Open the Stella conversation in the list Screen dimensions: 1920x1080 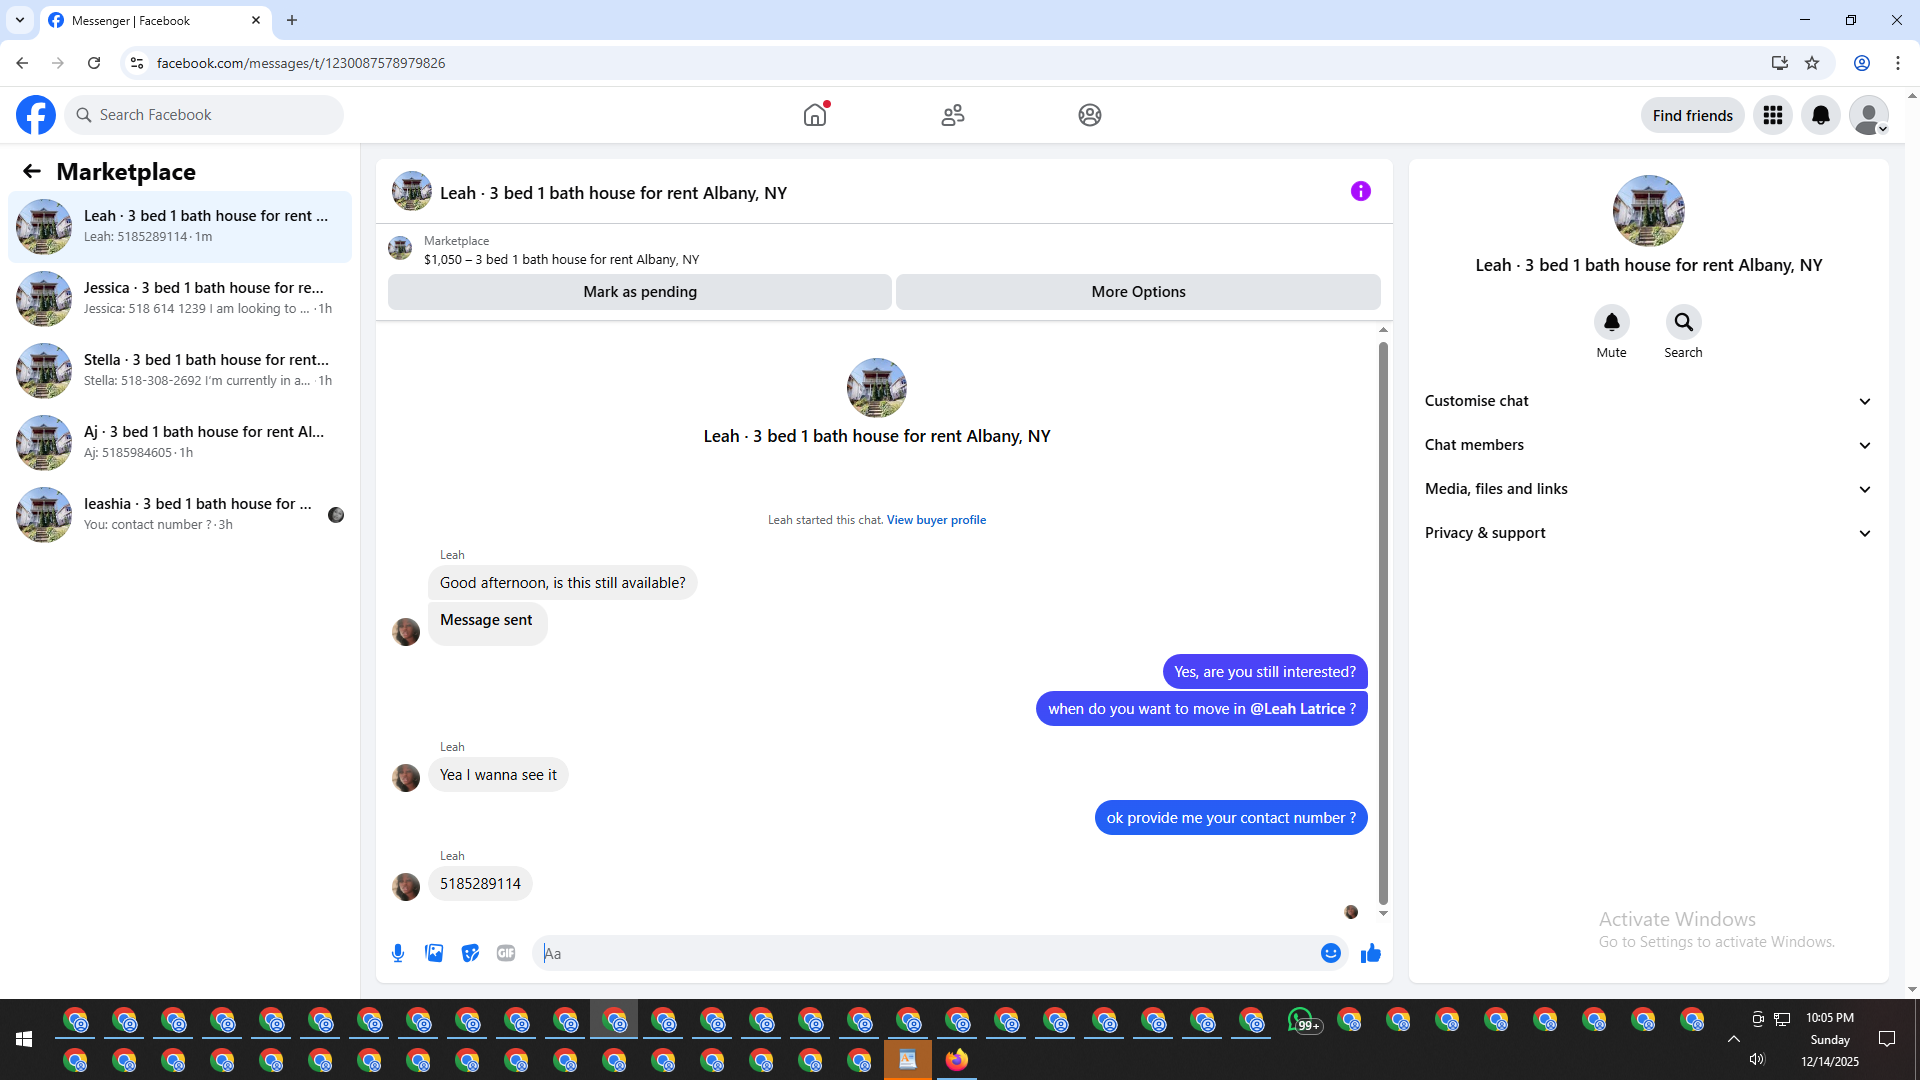click(x=180, y=370)
